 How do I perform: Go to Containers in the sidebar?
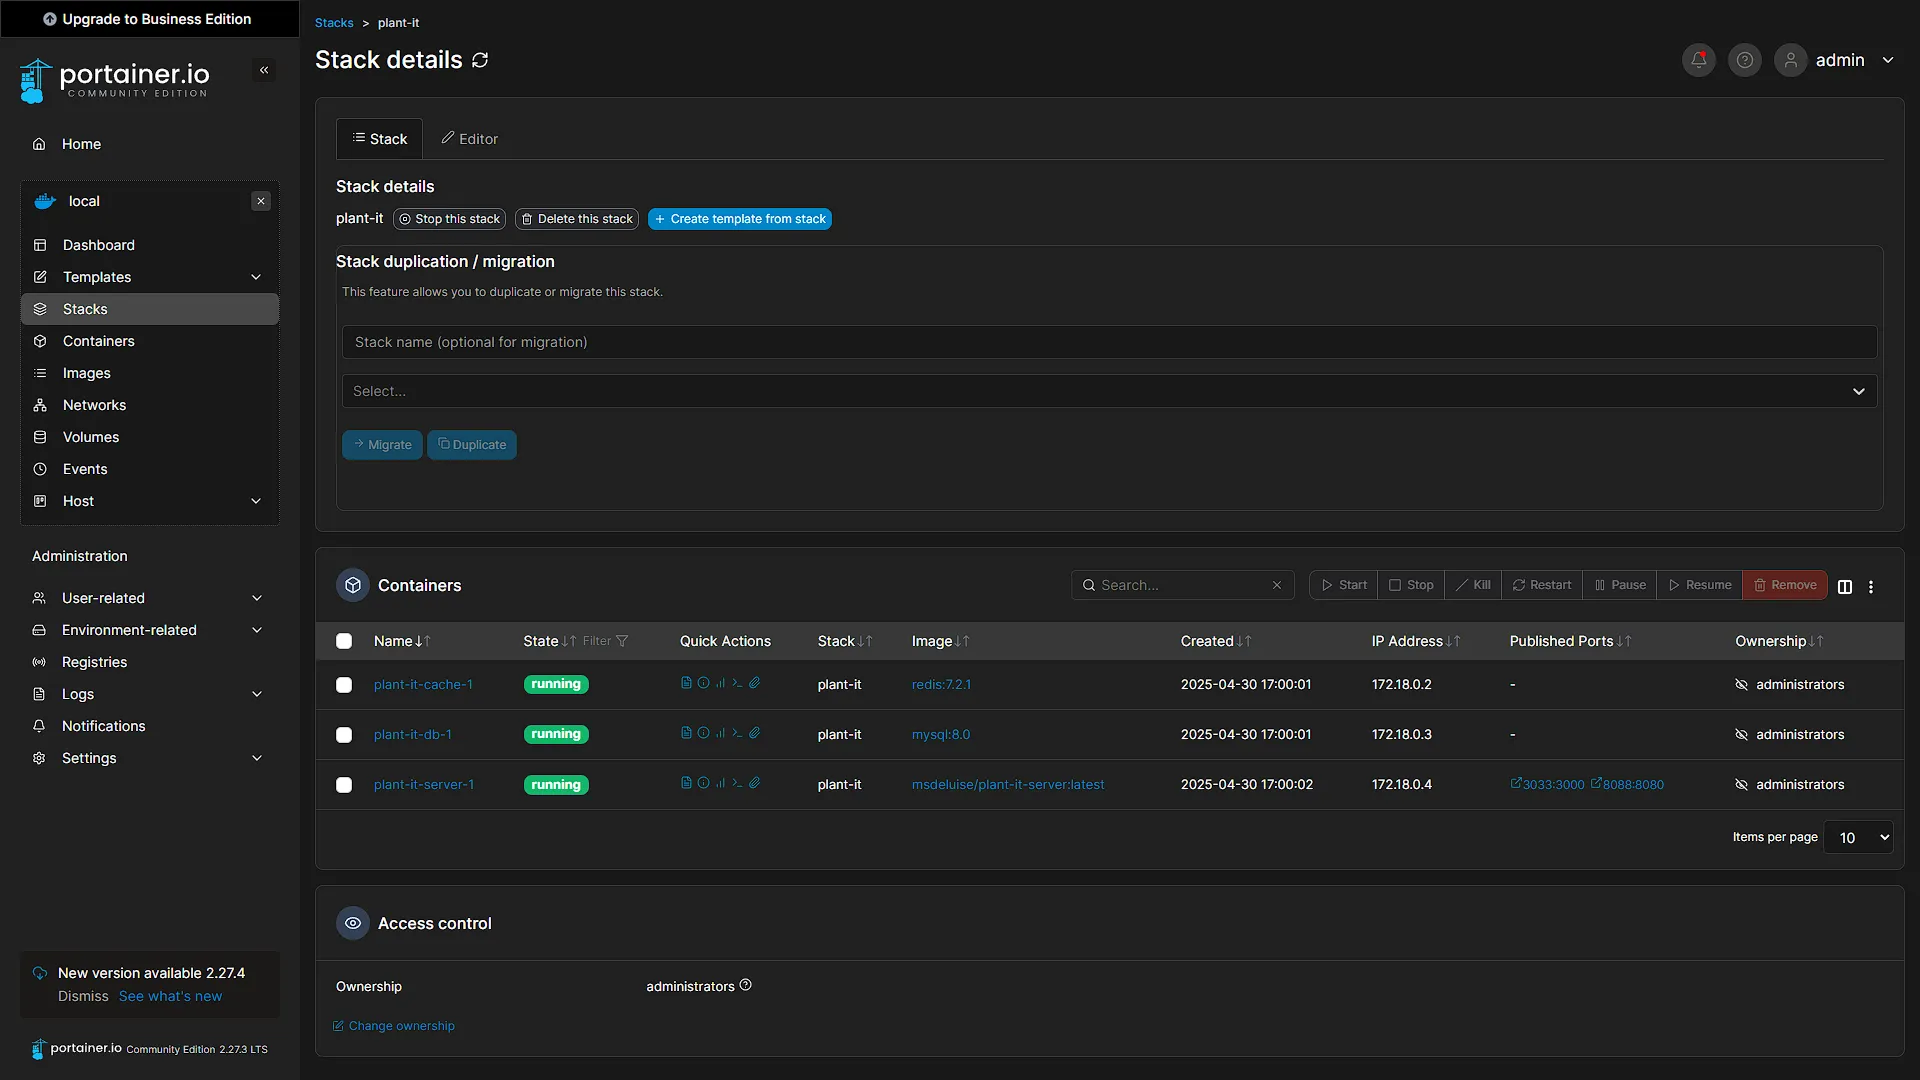[x=149, y=341]
